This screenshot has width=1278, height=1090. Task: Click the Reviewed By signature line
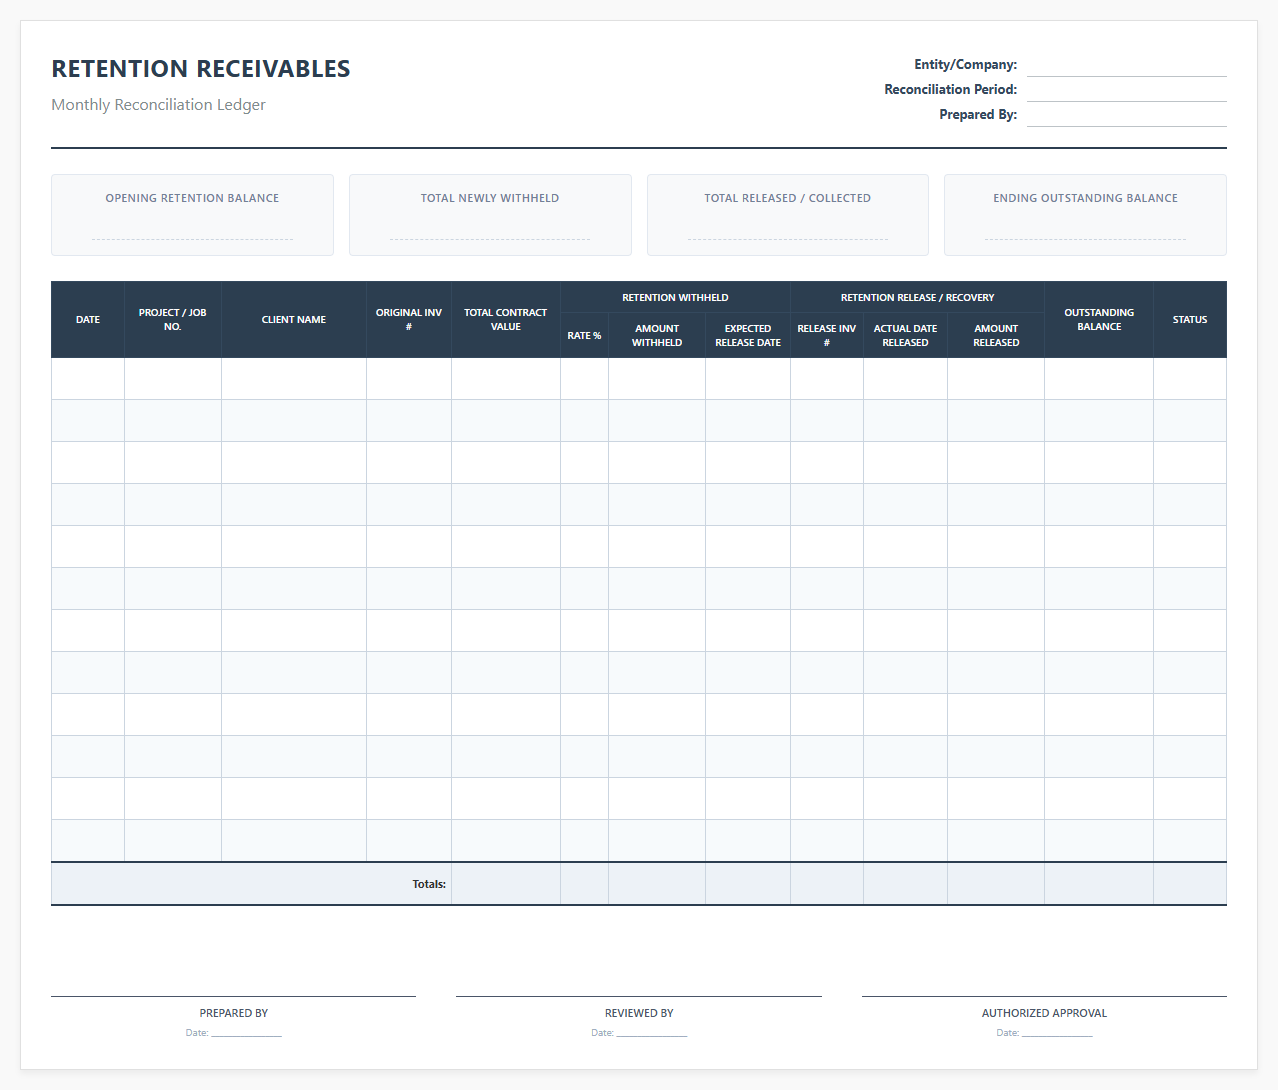639,996
